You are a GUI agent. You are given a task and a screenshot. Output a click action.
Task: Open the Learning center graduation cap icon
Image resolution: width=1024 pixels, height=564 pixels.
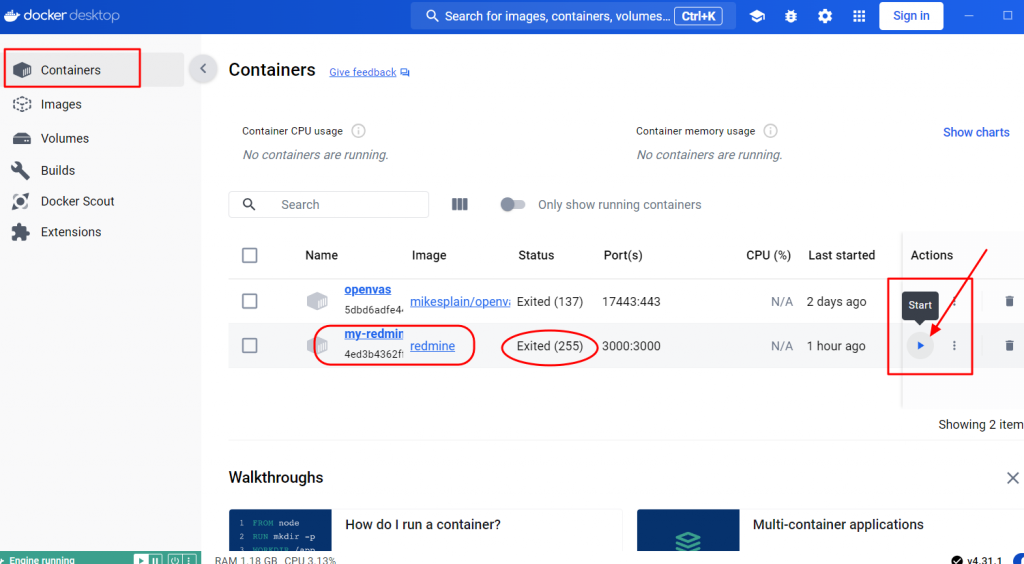[757, 16]
